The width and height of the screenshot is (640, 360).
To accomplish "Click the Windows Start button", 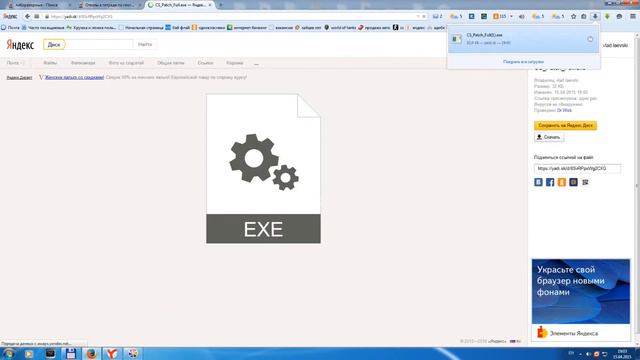I will coord(8,353).
